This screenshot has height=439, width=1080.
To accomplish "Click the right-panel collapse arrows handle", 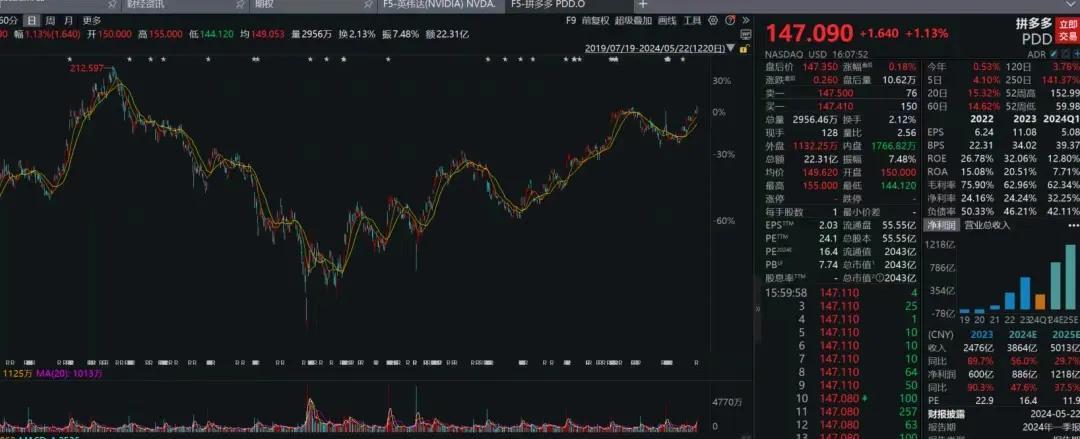I will coord(758,307).
